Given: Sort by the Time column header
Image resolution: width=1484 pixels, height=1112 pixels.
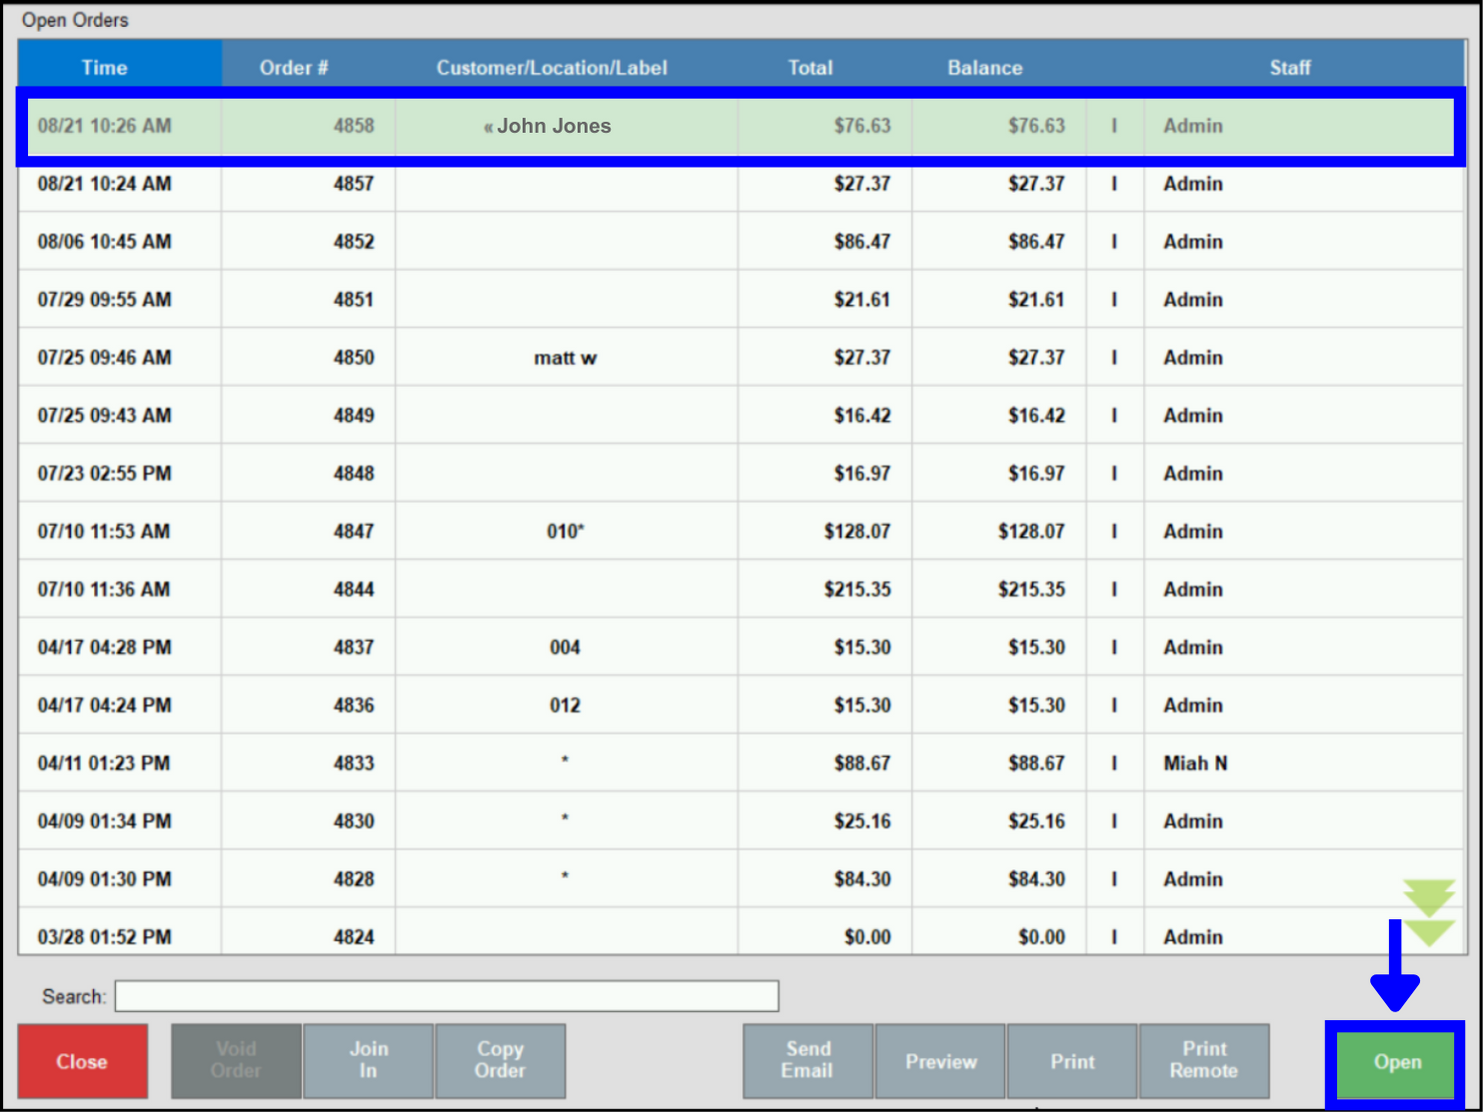Looking at the screenshot, I should (x=104, y=68).
